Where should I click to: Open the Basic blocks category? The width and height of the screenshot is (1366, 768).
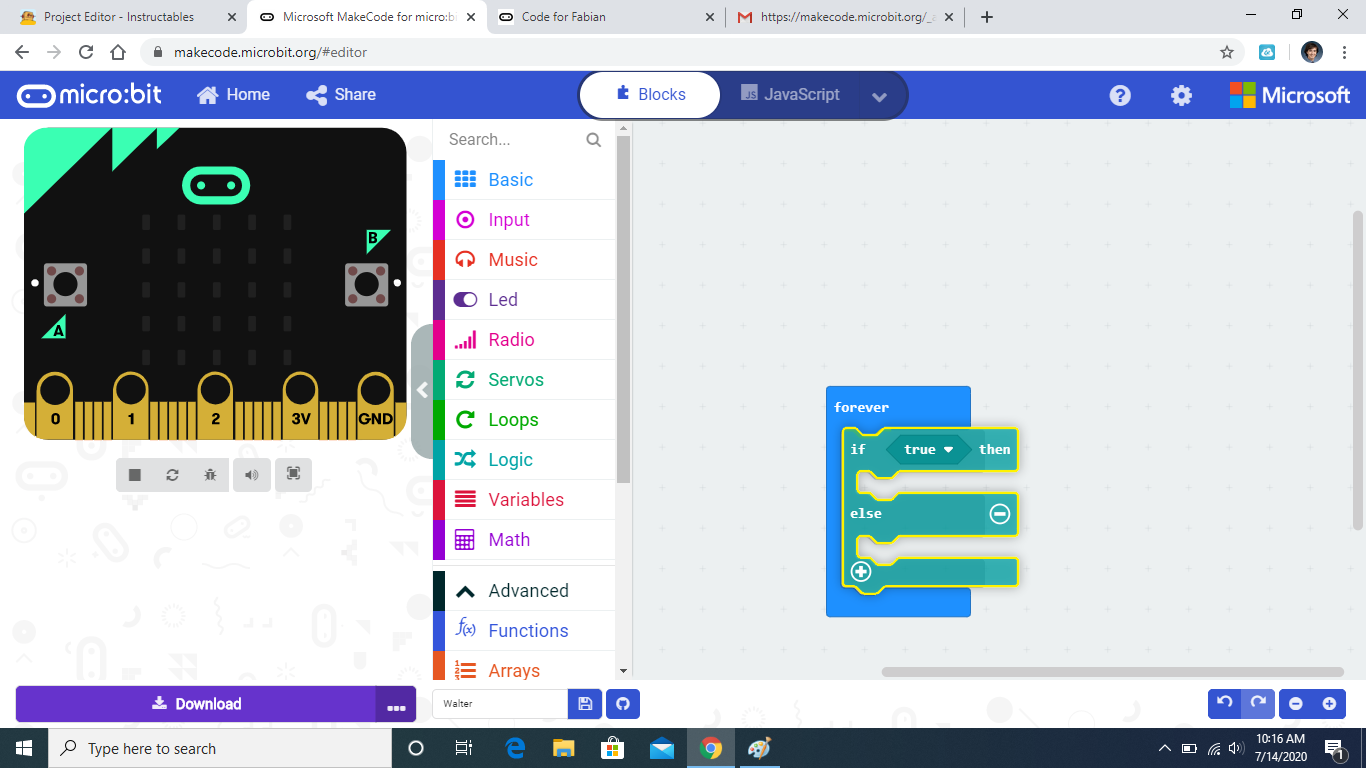pos(524,180)
